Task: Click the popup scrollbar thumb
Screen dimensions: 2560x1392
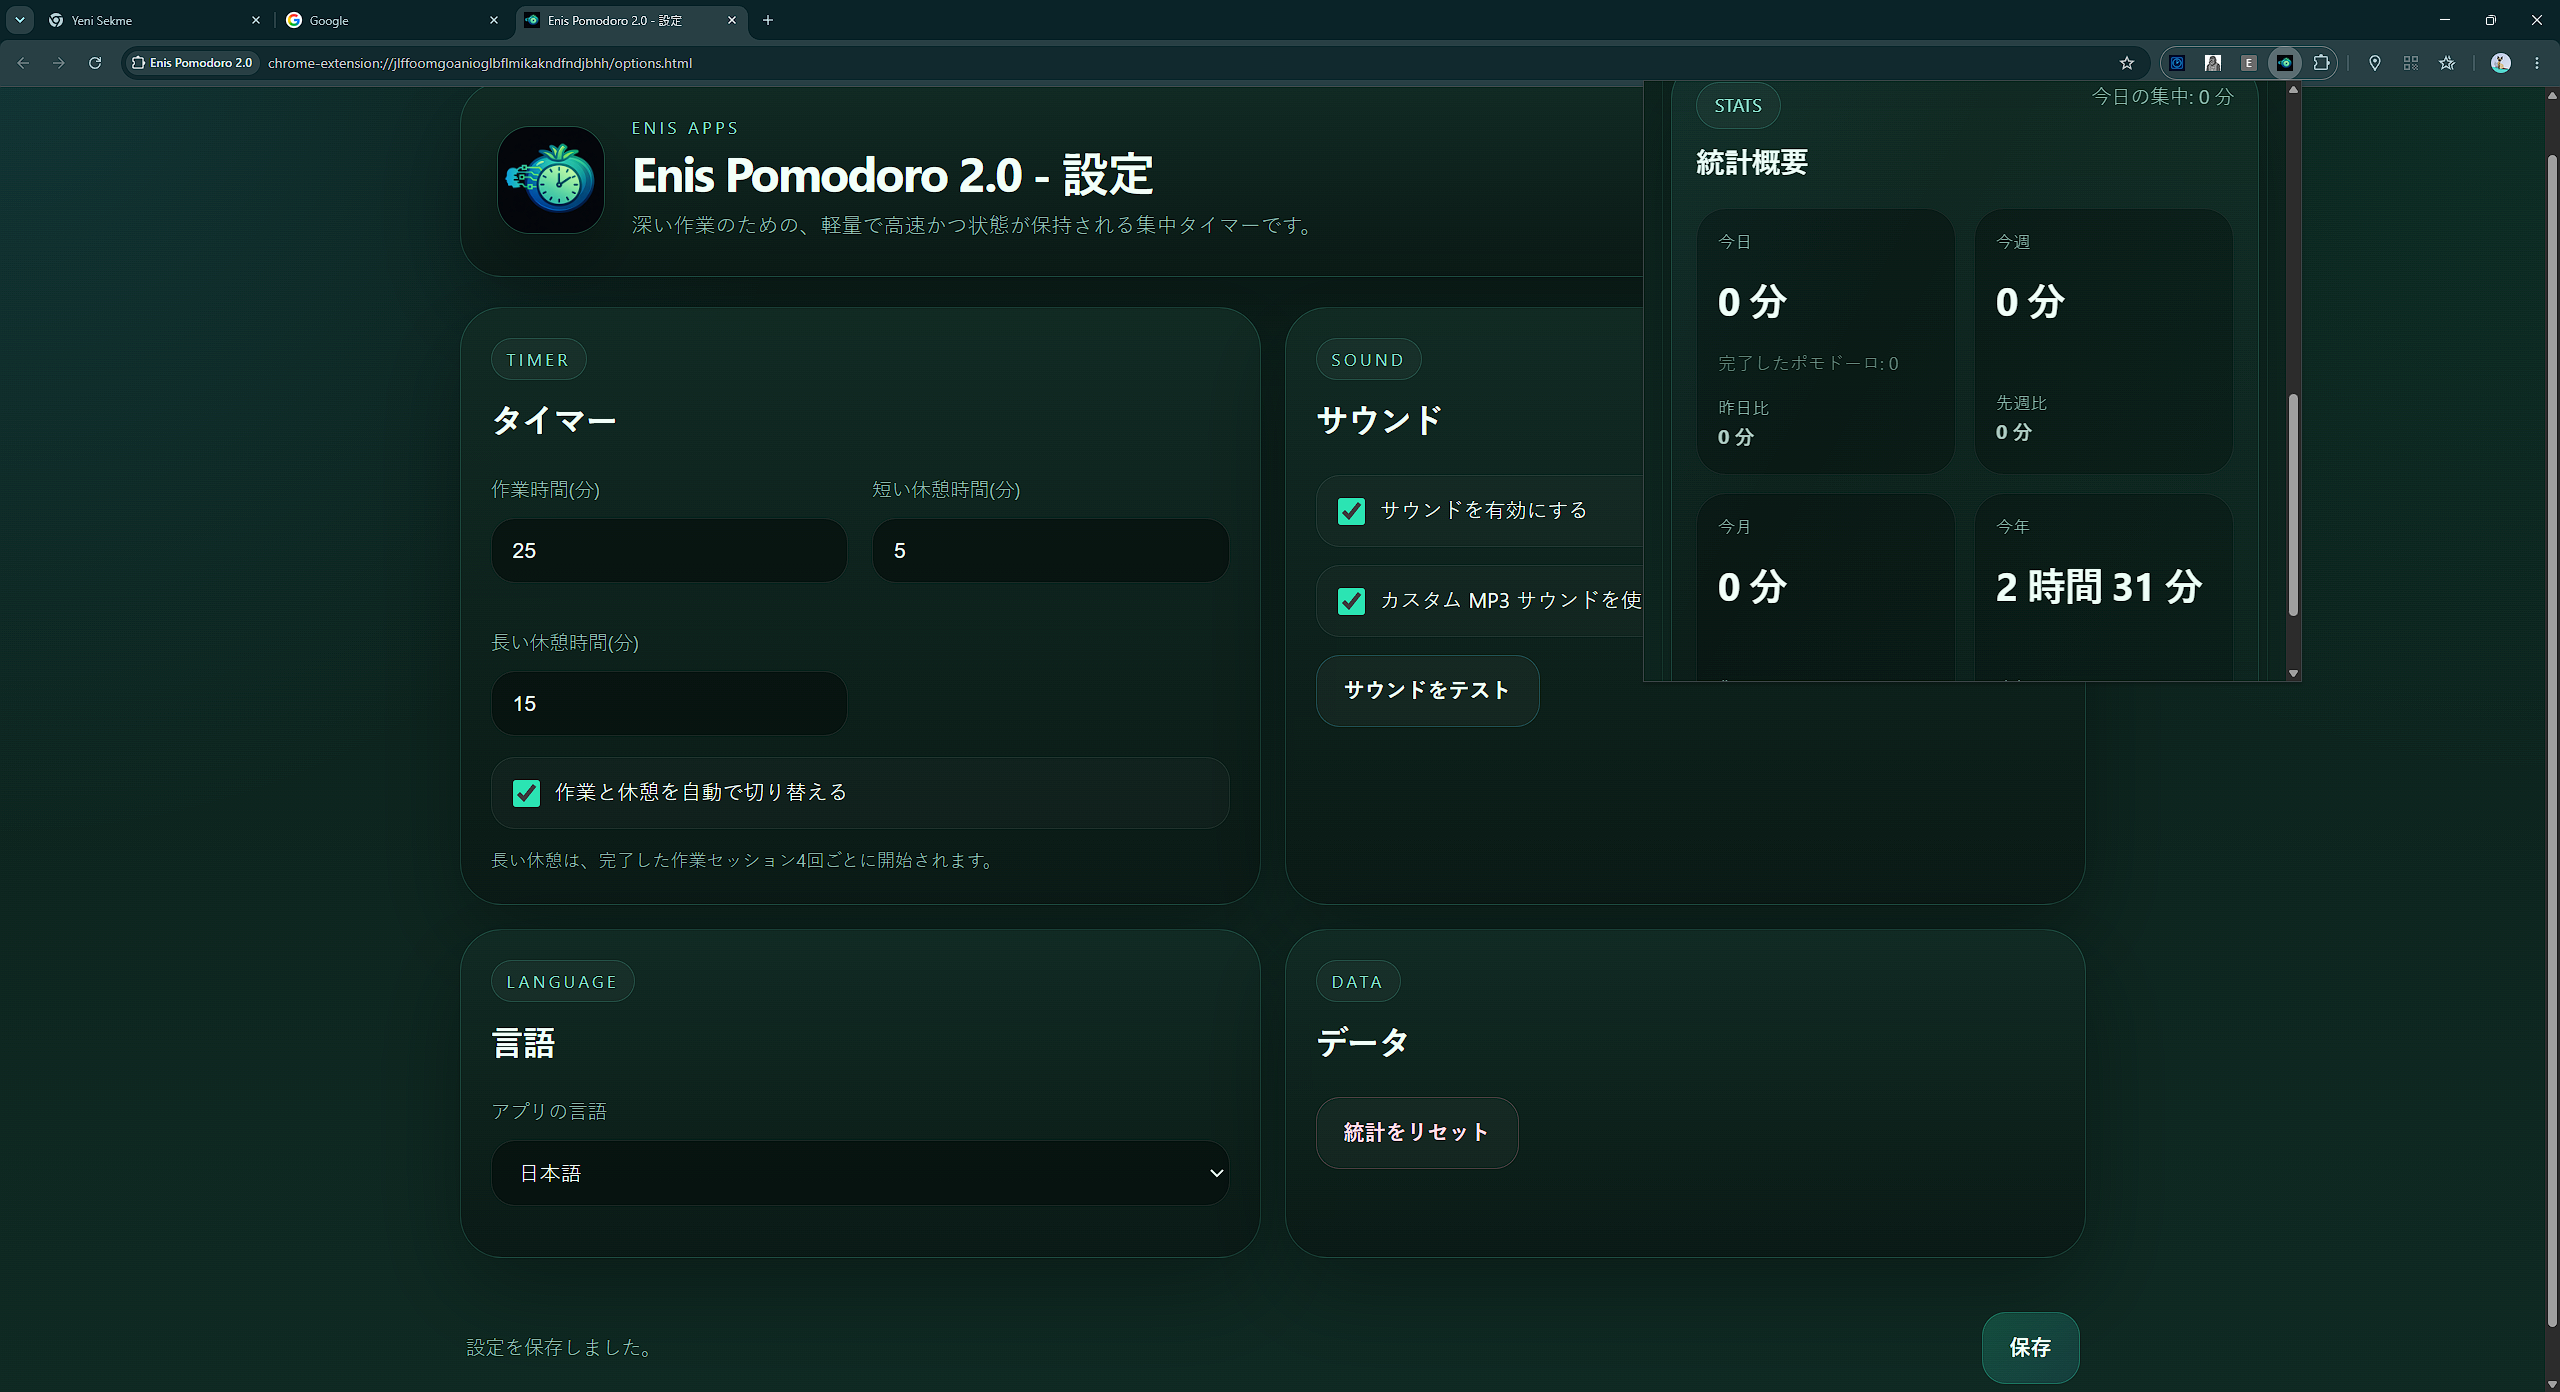Action: pyautogui.click(x=2293, y=505)
